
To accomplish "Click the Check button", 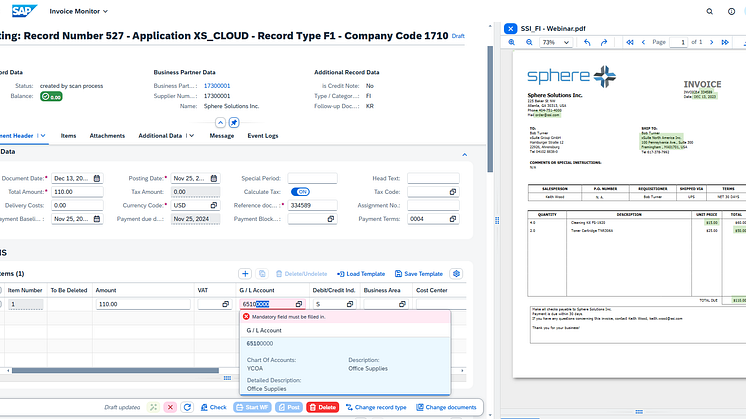I will pos(213,407).
